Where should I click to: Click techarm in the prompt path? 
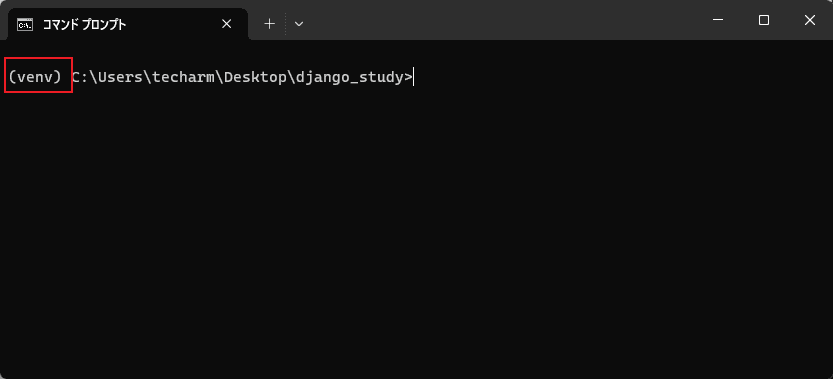point(182,77)
